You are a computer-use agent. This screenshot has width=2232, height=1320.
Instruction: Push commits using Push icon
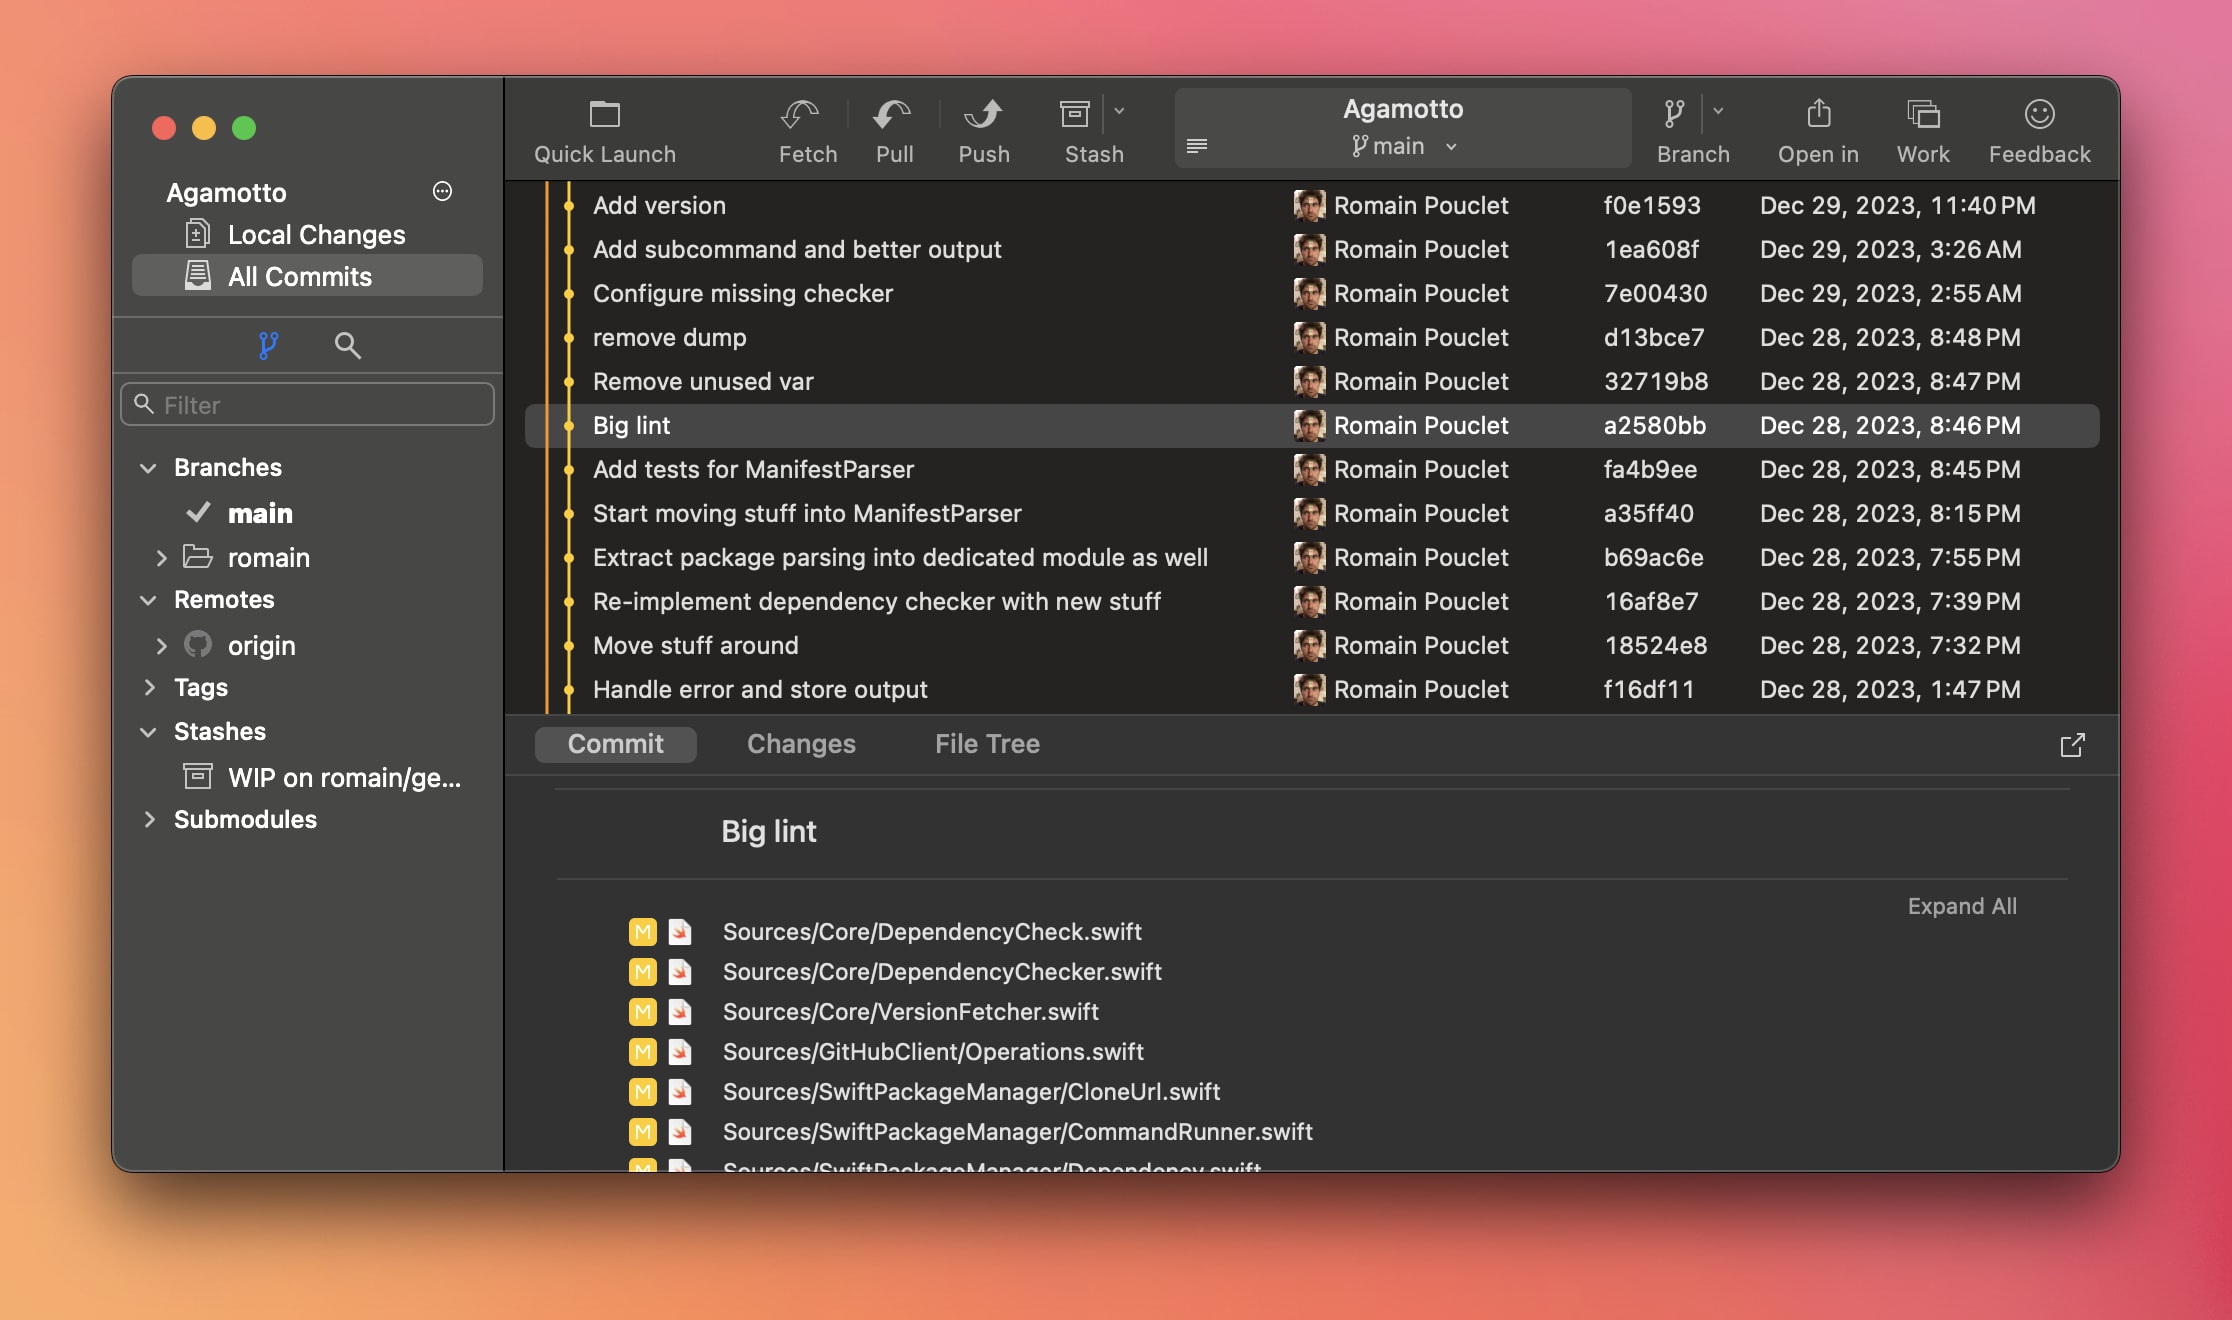983,114
